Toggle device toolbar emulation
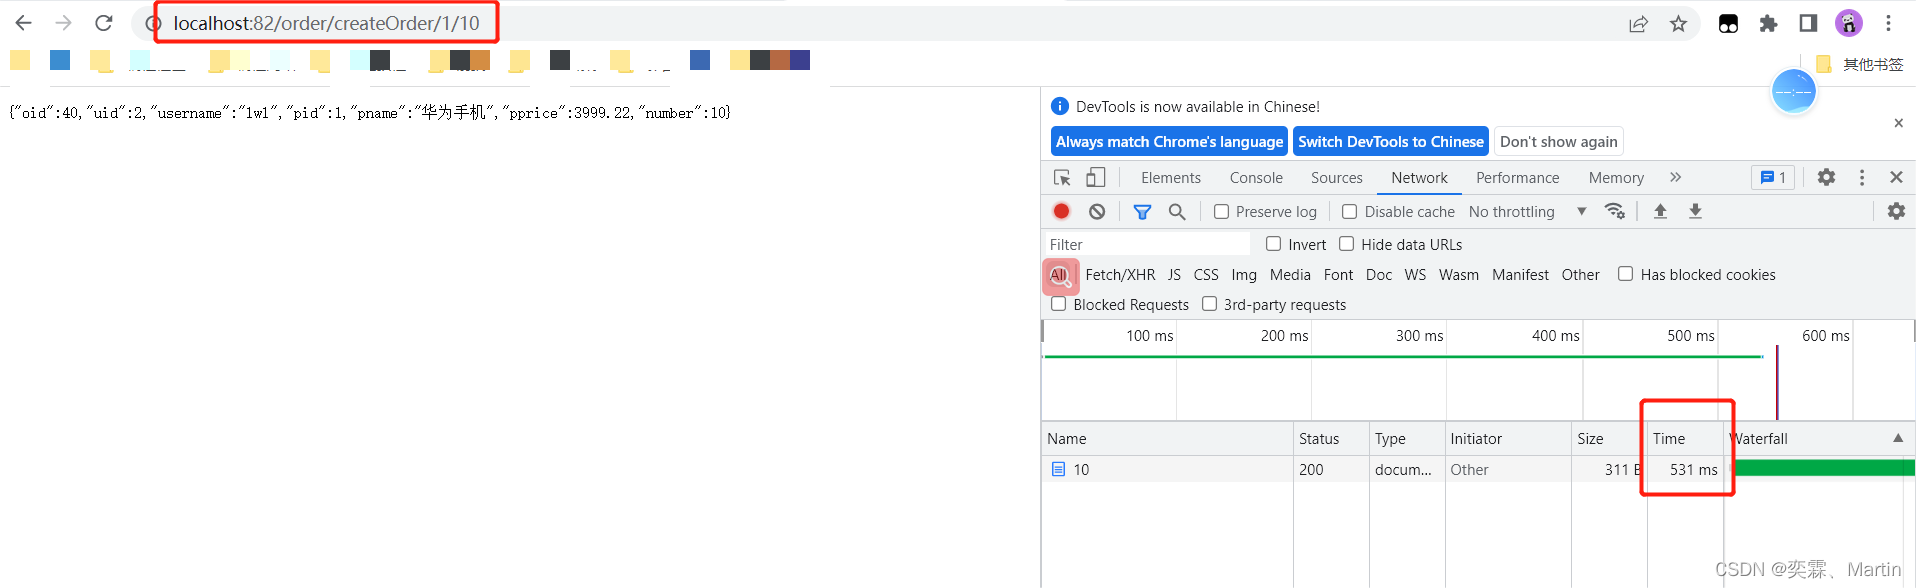Viewport: 1916px width, 588px height. click(1096, 177)
